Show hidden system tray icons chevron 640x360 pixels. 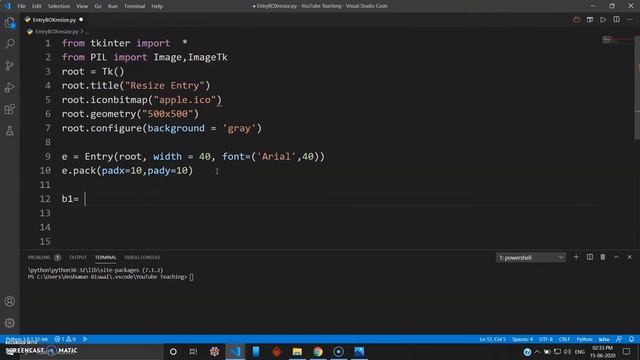(537, 351)
